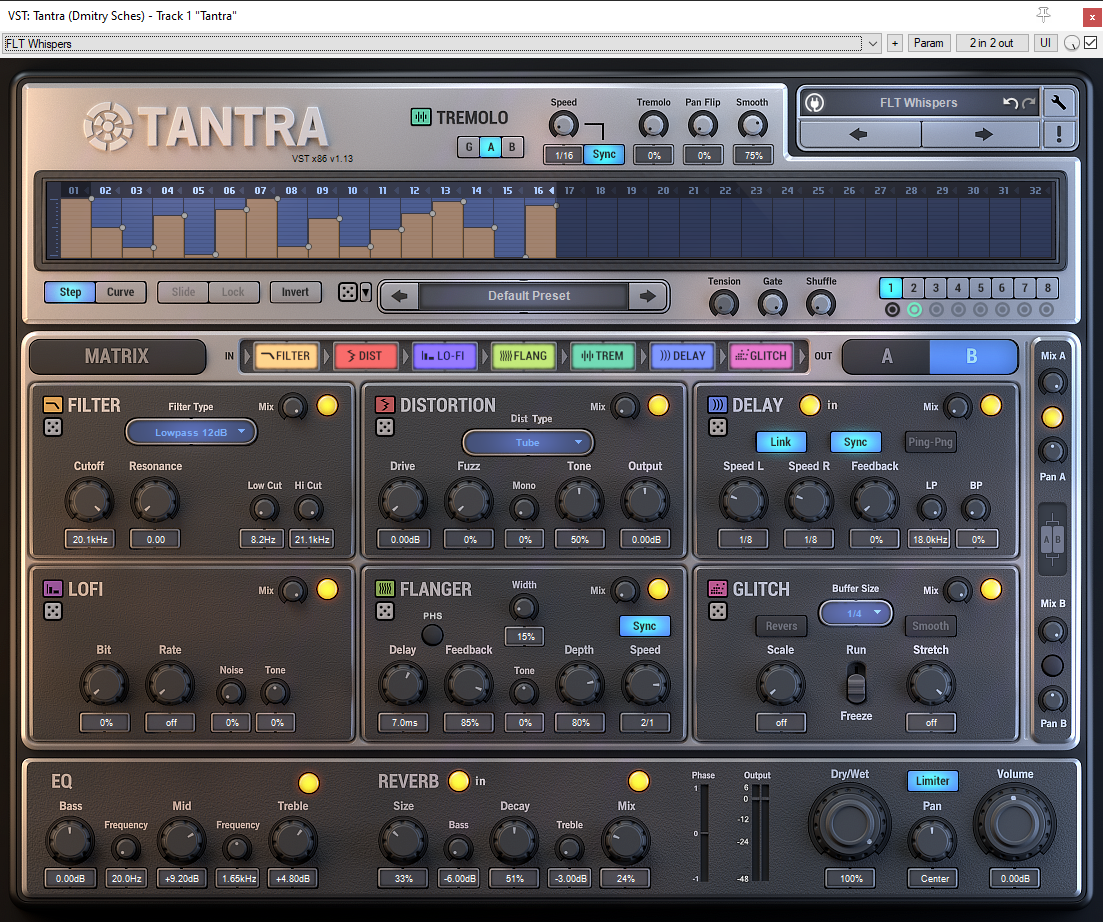Viewport: 1103px width, 922px height.
Task: Click the Glitch Run/Freeze switch
Action: click(856, 682)
